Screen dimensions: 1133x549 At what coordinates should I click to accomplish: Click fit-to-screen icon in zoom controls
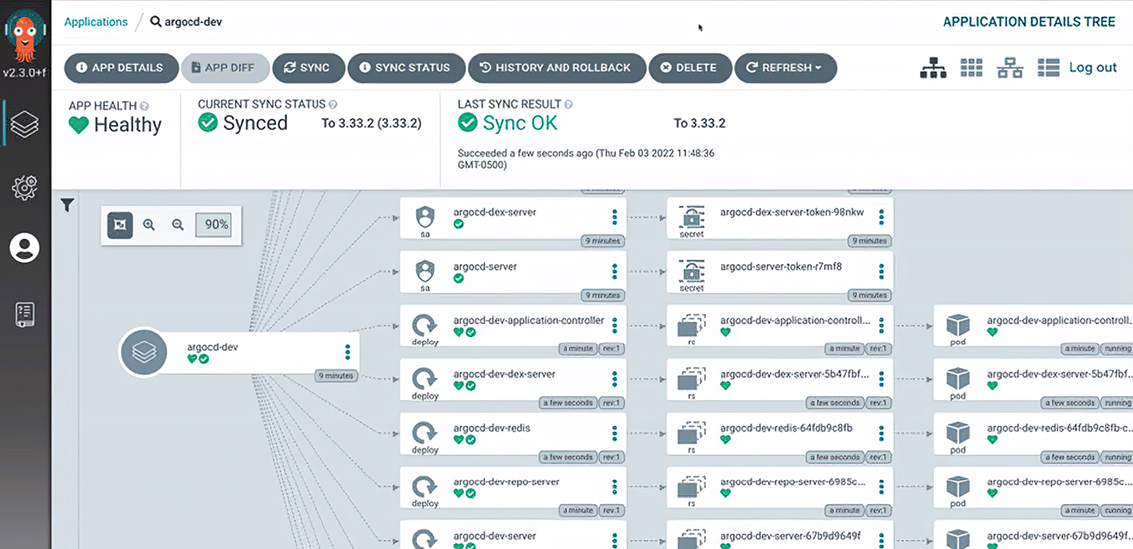120,225
